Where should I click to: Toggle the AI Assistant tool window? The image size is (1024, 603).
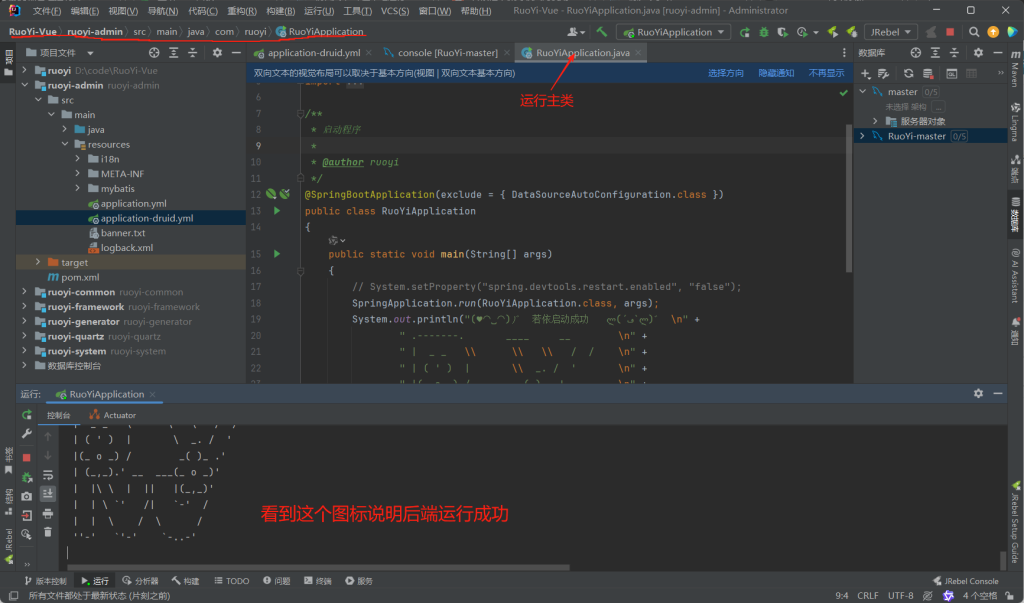(1016, 275)
